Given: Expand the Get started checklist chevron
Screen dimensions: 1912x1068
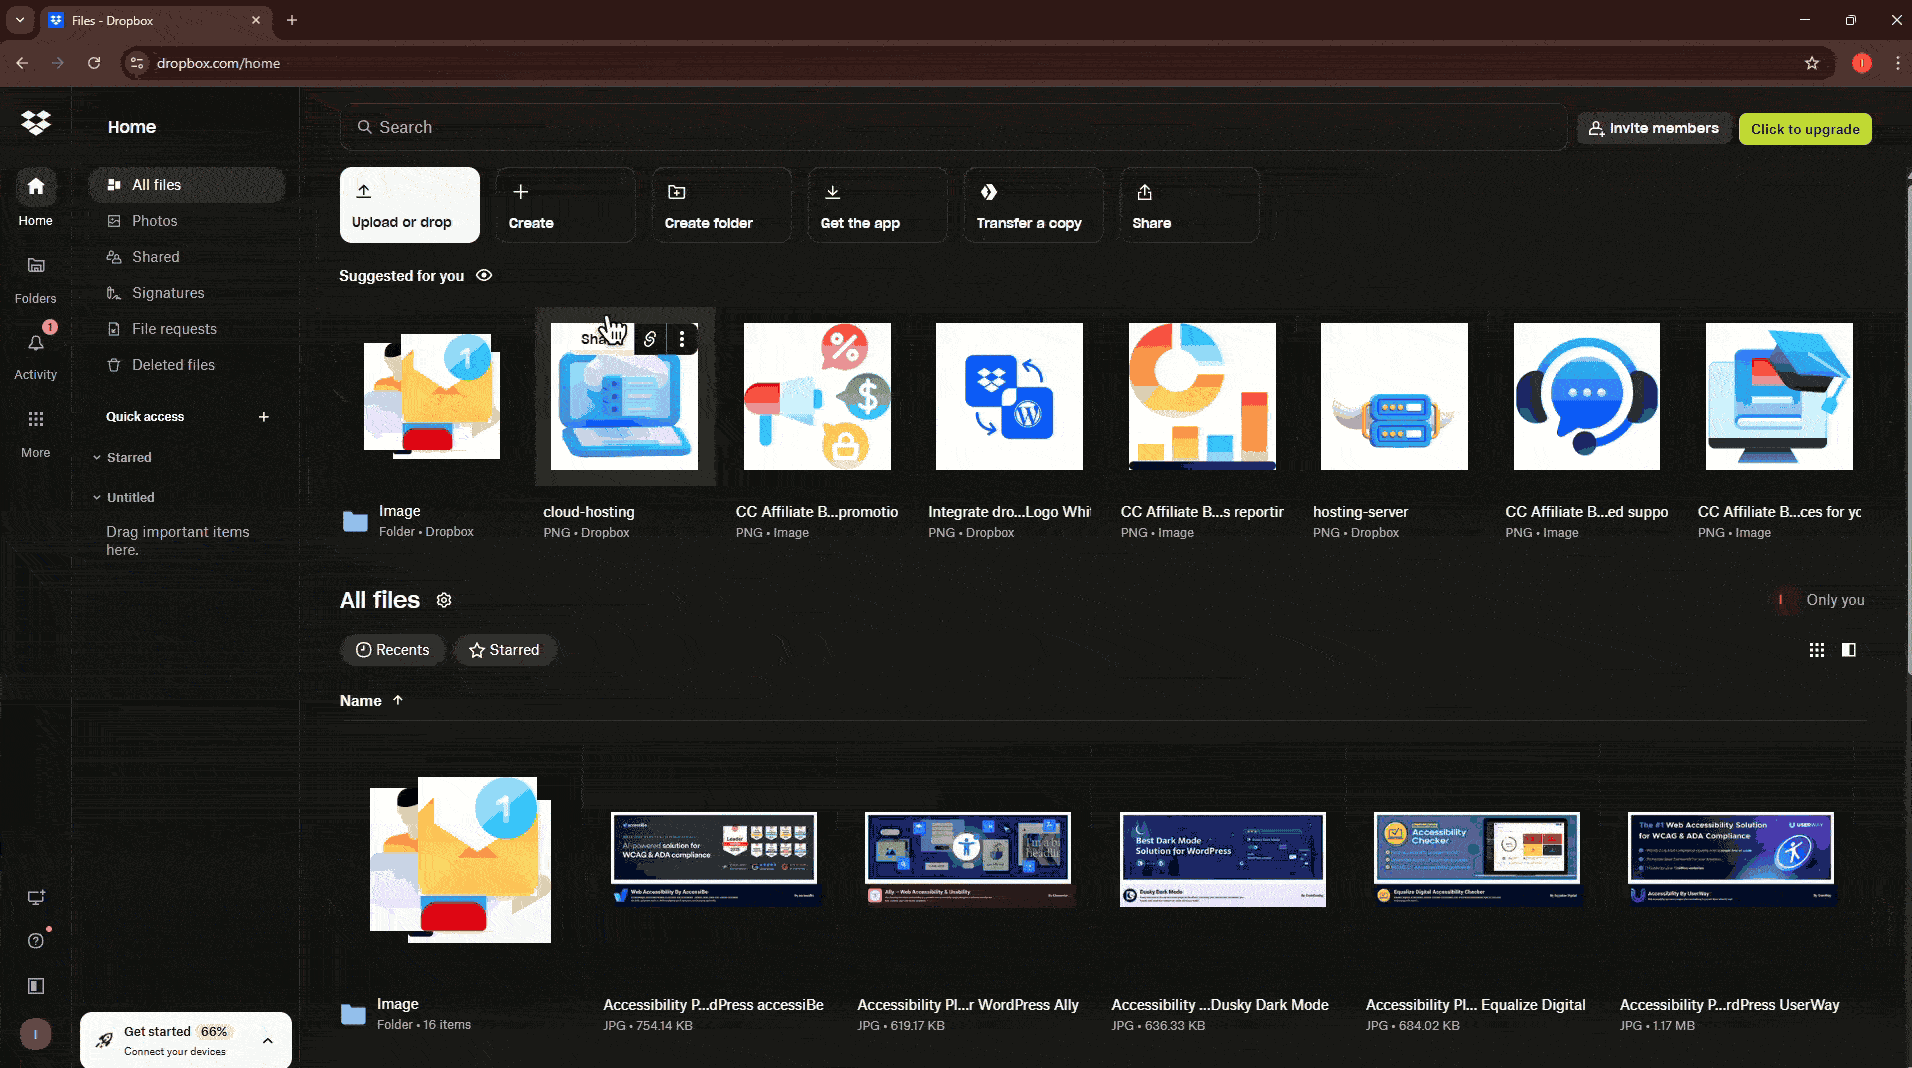Looking at the screenshot, I should [268, 1041].
